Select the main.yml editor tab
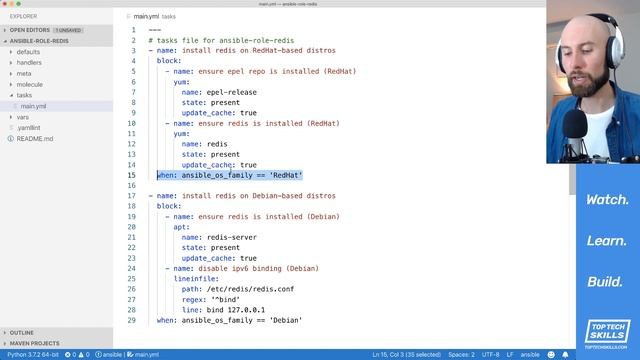Viewport: 640px width, 360px height. coord(146,16)
